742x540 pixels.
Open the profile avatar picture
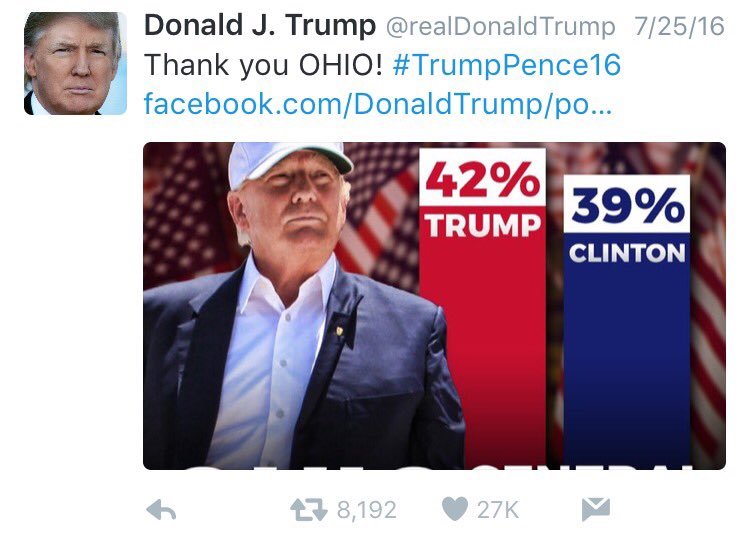click(75, 63)
